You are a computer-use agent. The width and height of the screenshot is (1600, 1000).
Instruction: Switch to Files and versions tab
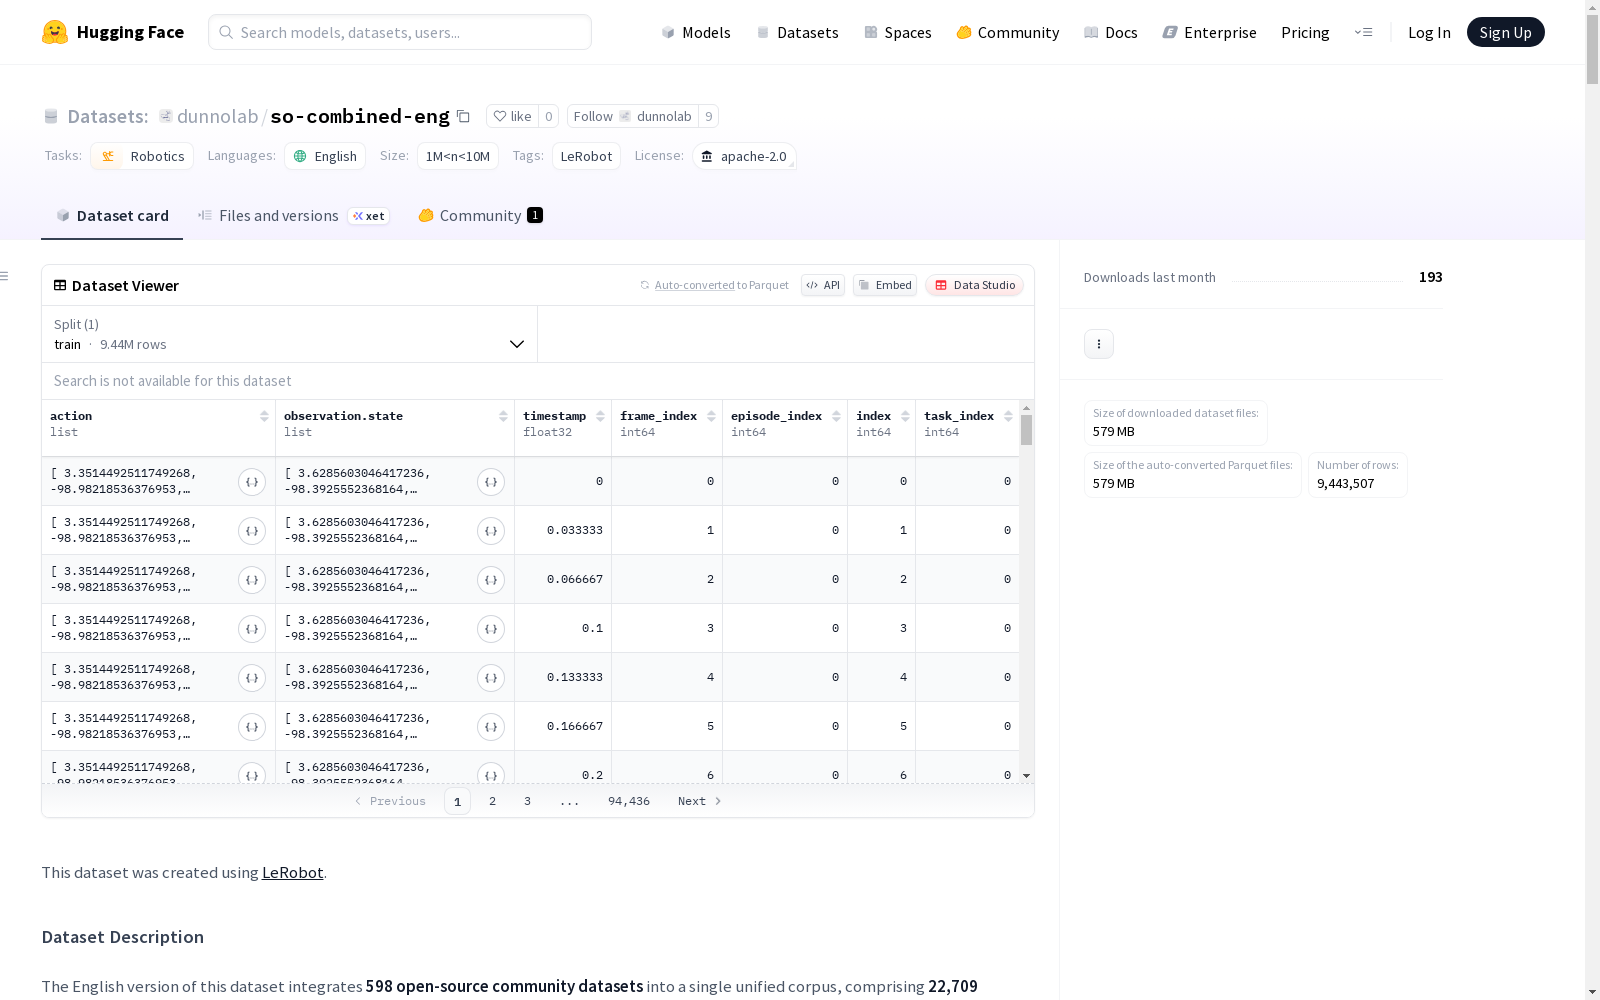click(x=293, y=216)
